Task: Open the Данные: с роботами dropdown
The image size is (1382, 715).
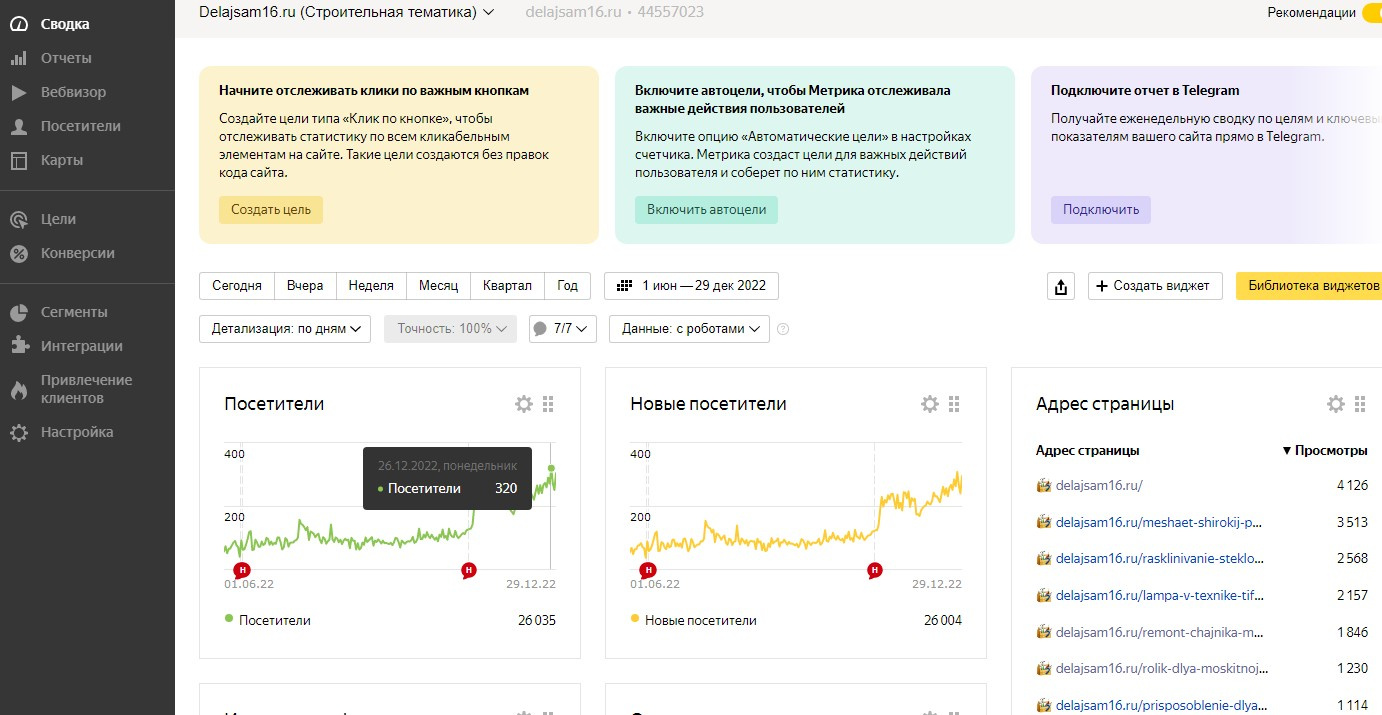Action: [689, 329]
